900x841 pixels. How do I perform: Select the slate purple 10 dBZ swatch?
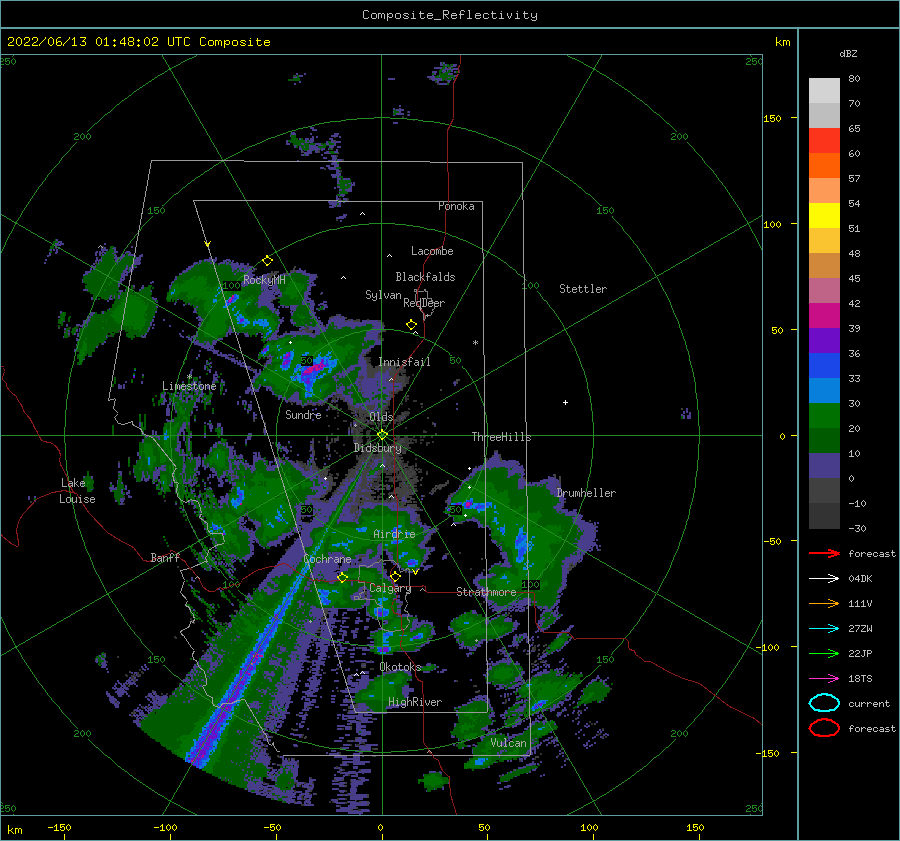coord(824,466)
